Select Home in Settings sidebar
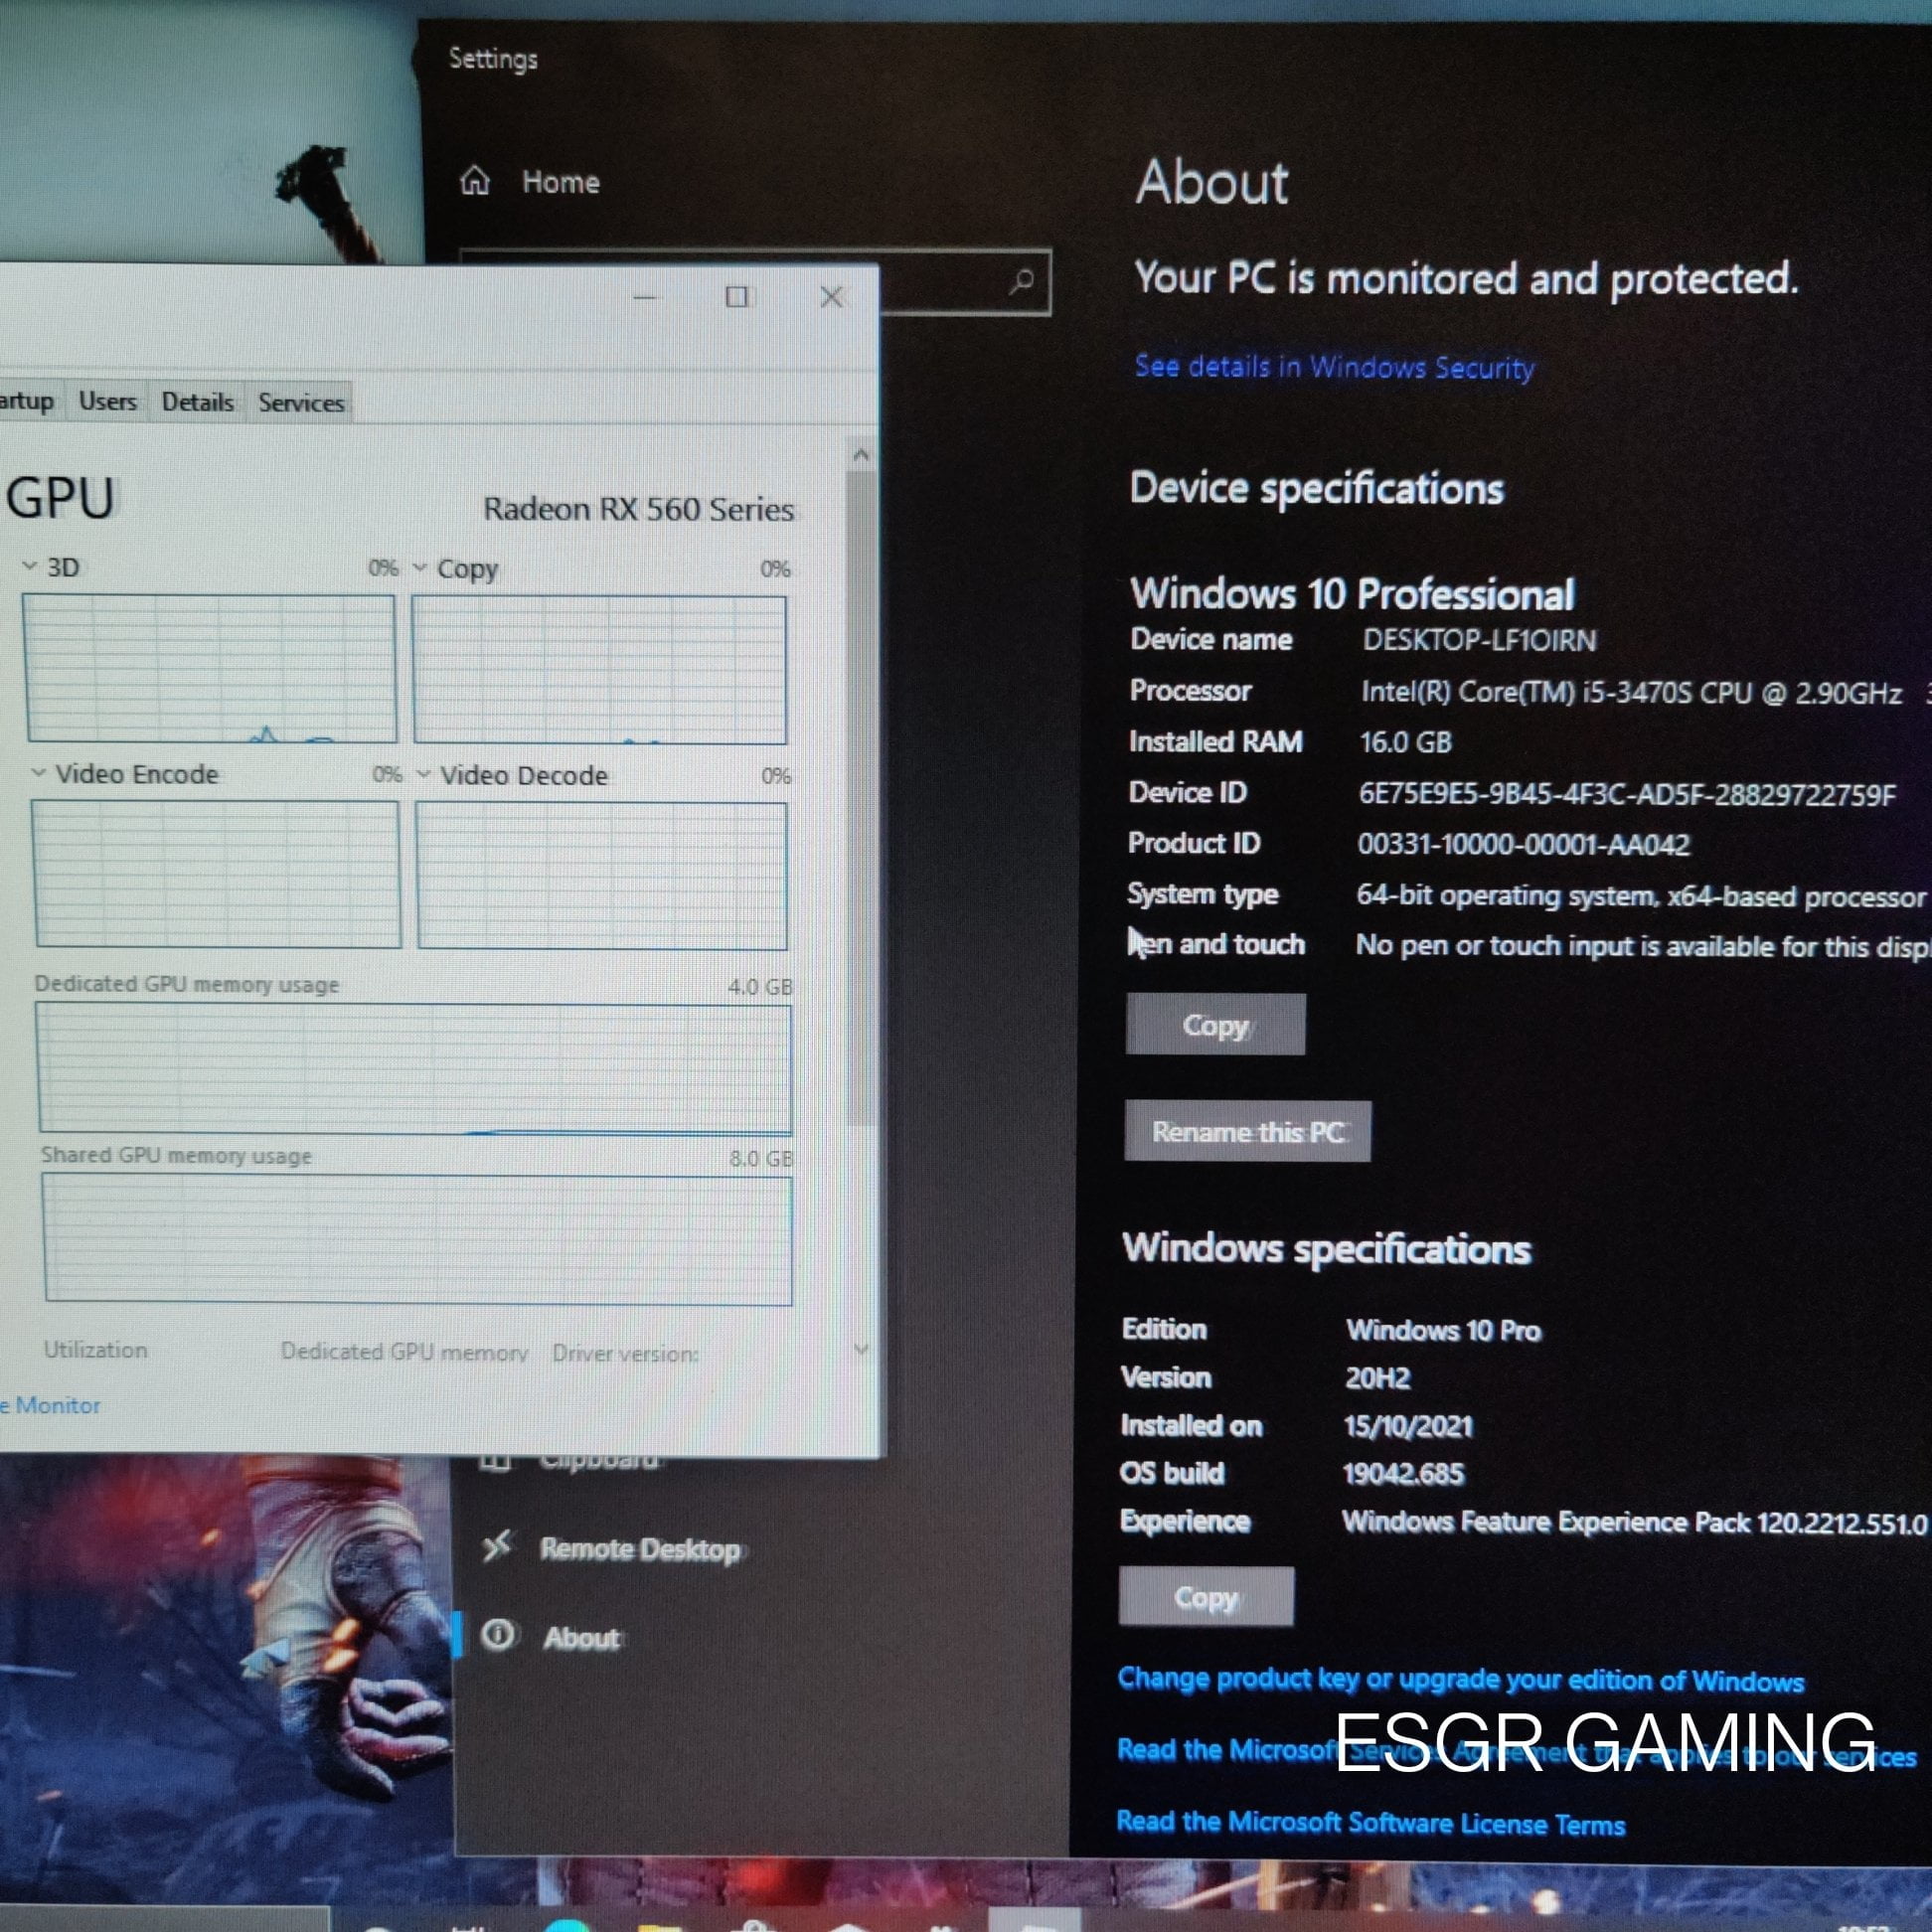 561,182
